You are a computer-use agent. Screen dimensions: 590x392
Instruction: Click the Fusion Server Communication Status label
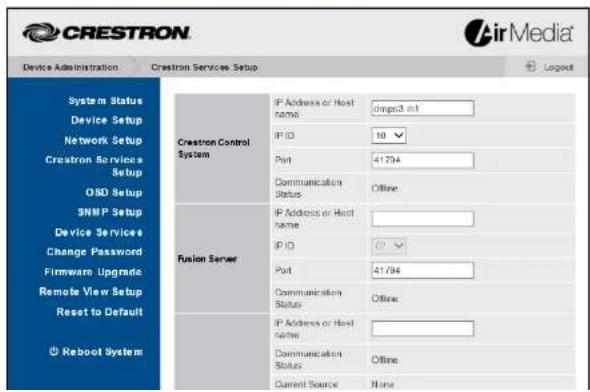pos(308,298)
